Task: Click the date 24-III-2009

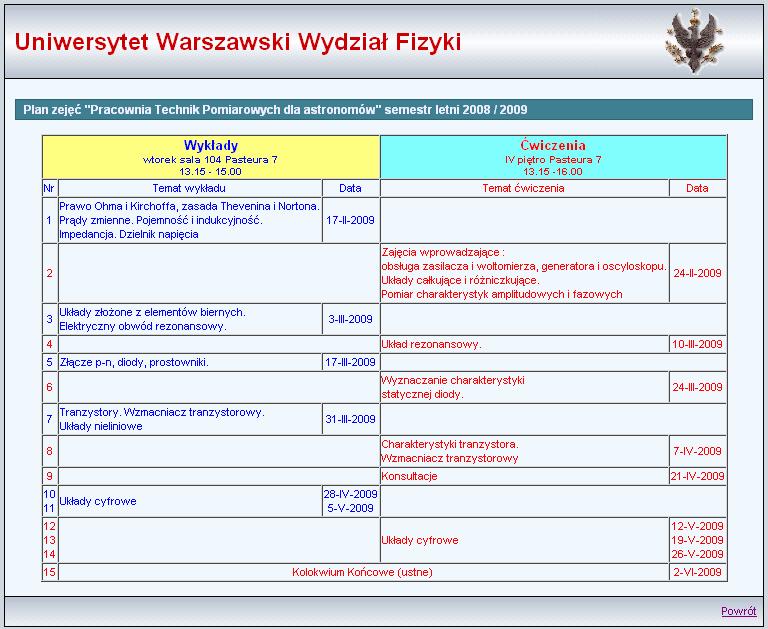Action: coord(697,387)
